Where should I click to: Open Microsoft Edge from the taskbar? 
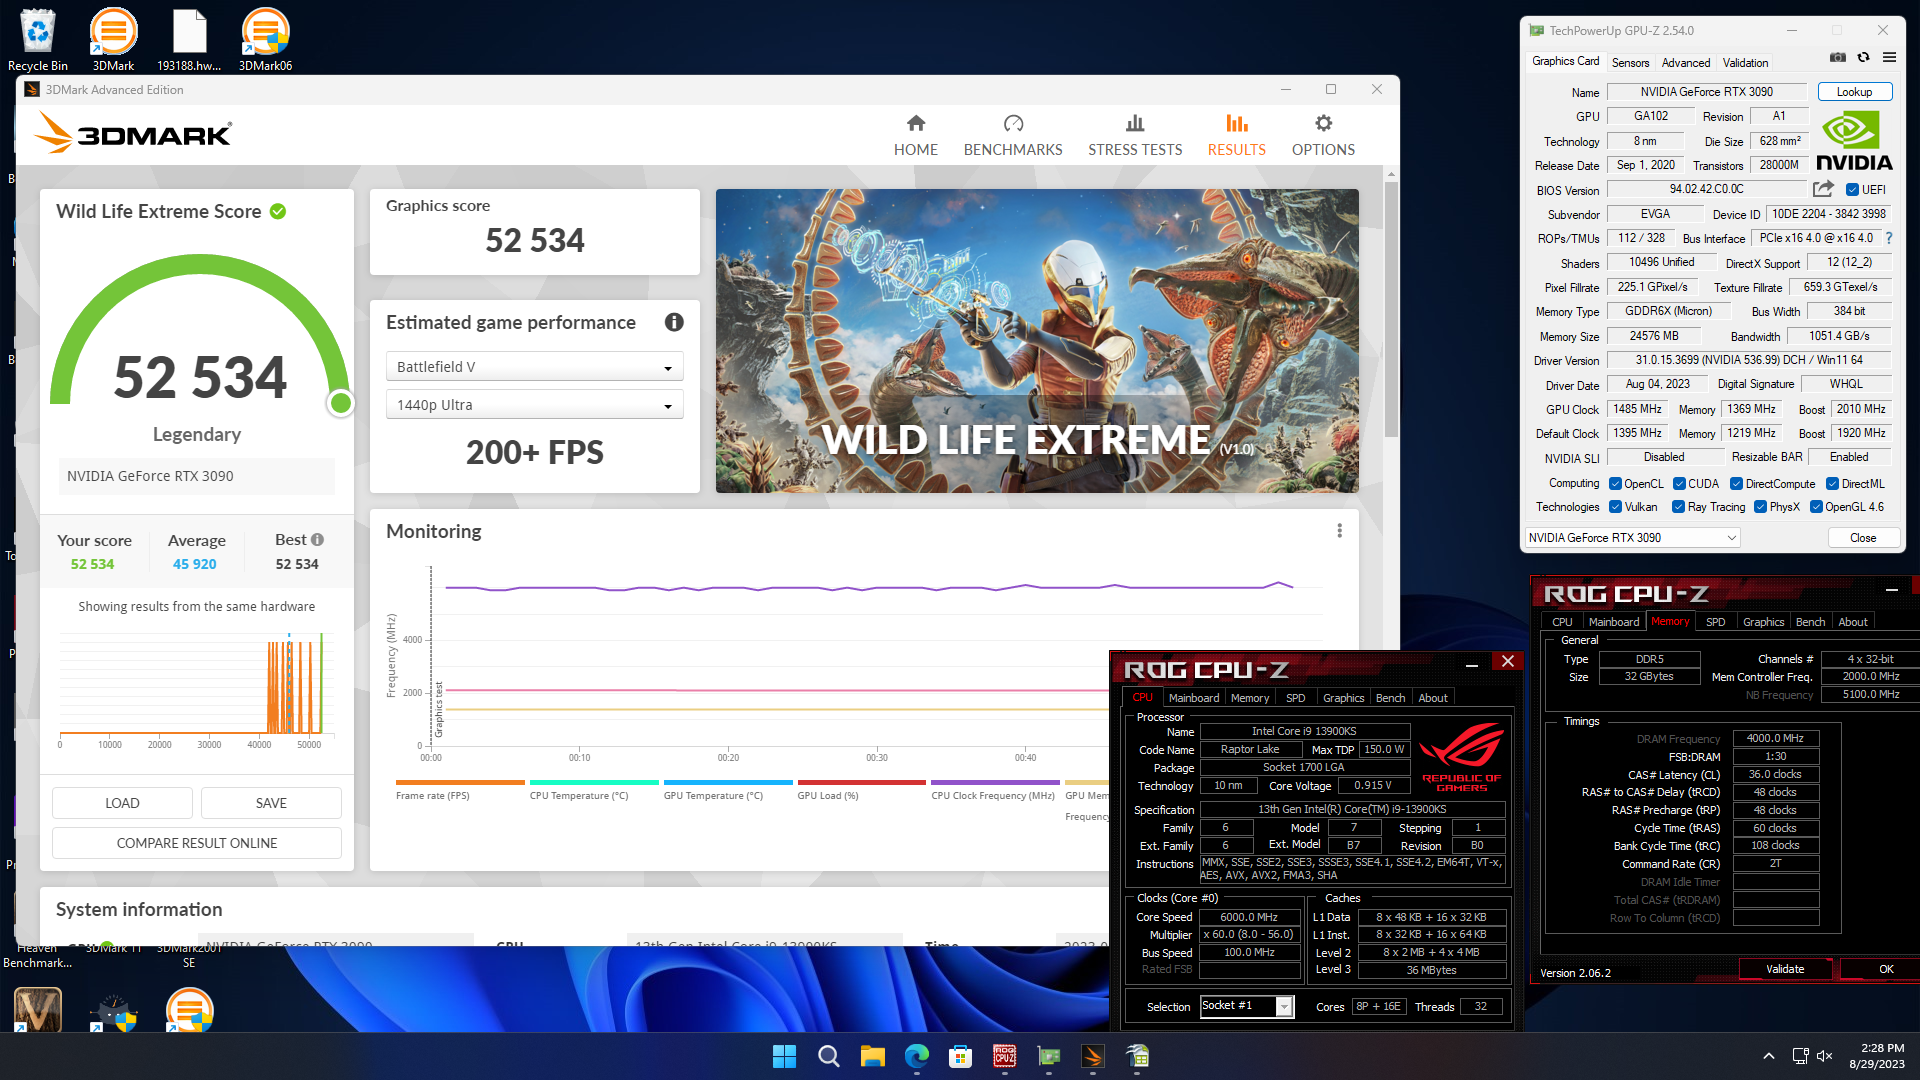[916, 1056]
